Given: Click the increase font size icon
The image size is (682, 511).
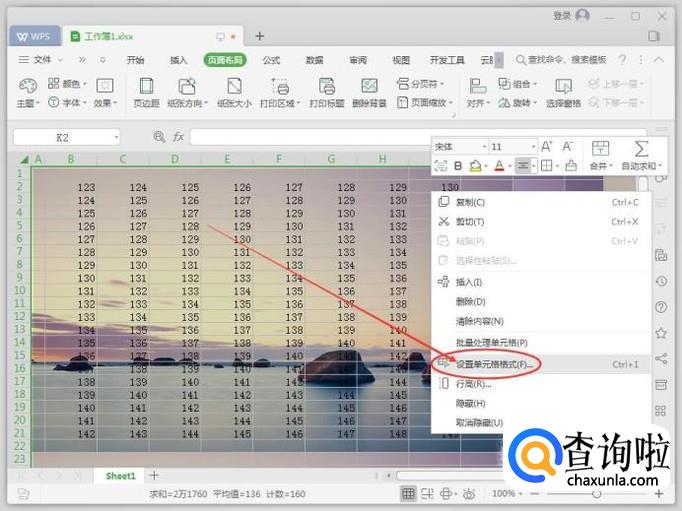Looking at the screenshot, I should point(546,147).
